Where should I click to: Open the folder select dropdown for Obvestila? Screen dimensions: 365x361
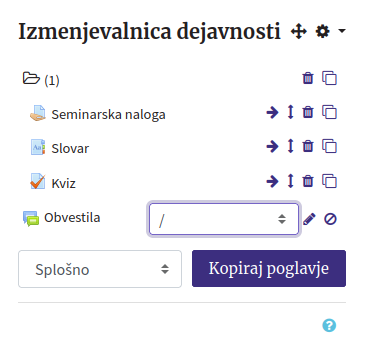coord(224,219)
